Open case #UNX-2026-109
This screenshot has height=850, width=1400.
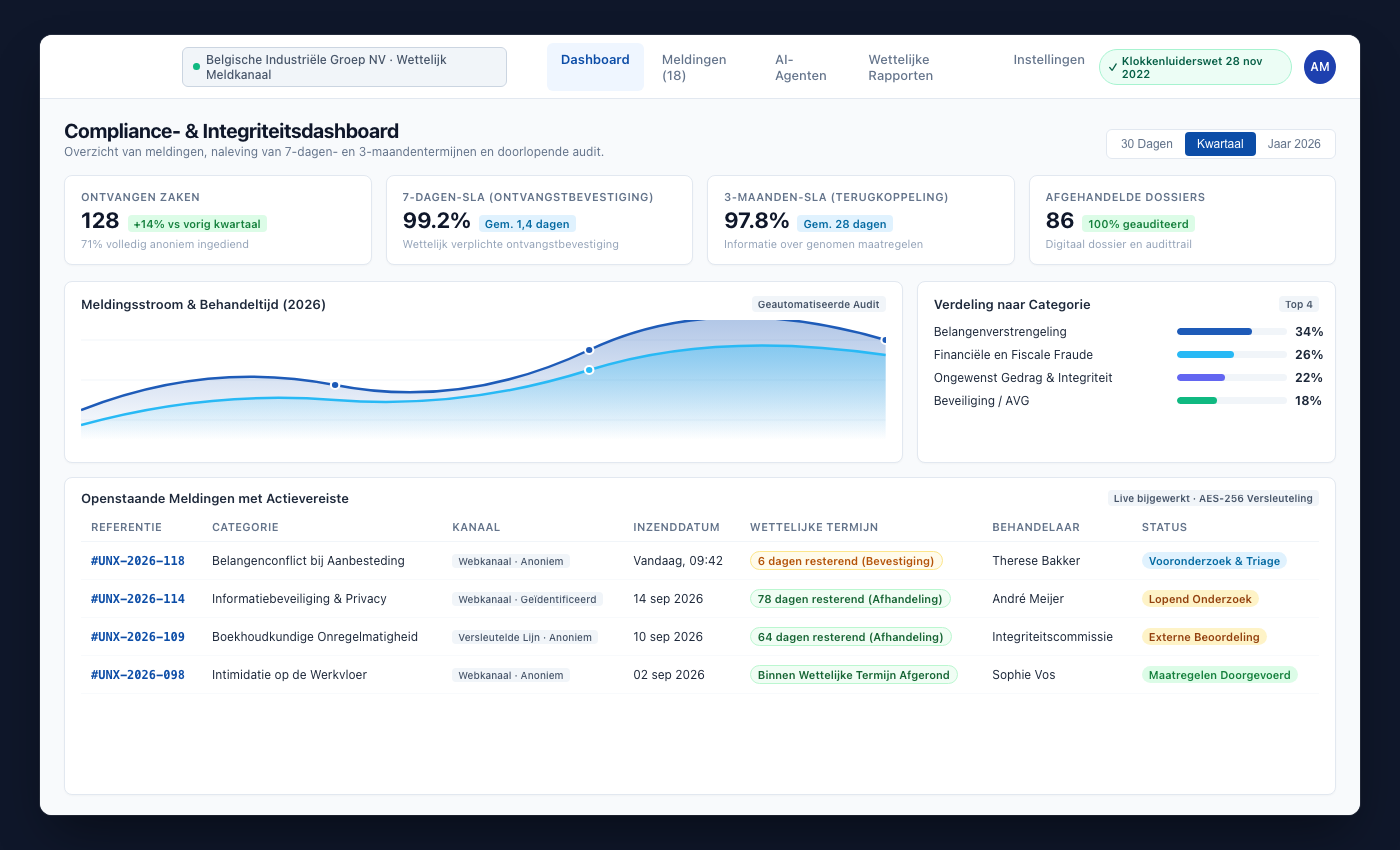138,637
